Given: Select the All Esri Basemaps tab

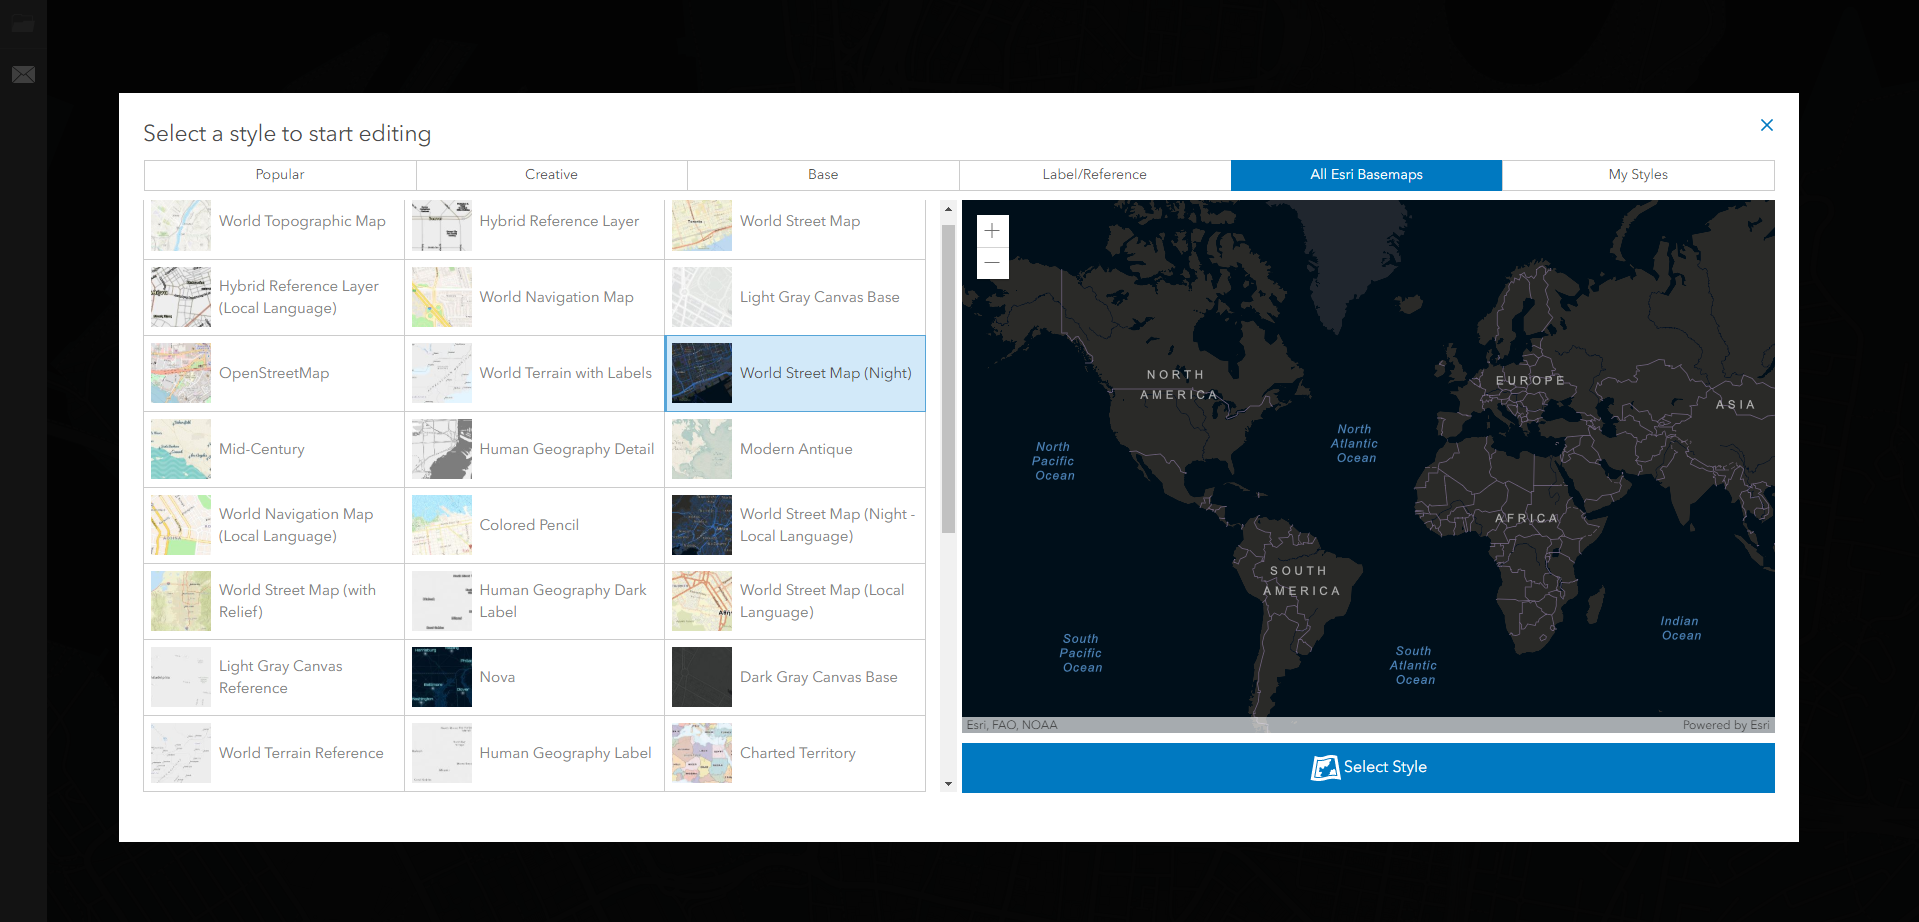Looking at the screenshot, I should click(x=1366, y=175).
